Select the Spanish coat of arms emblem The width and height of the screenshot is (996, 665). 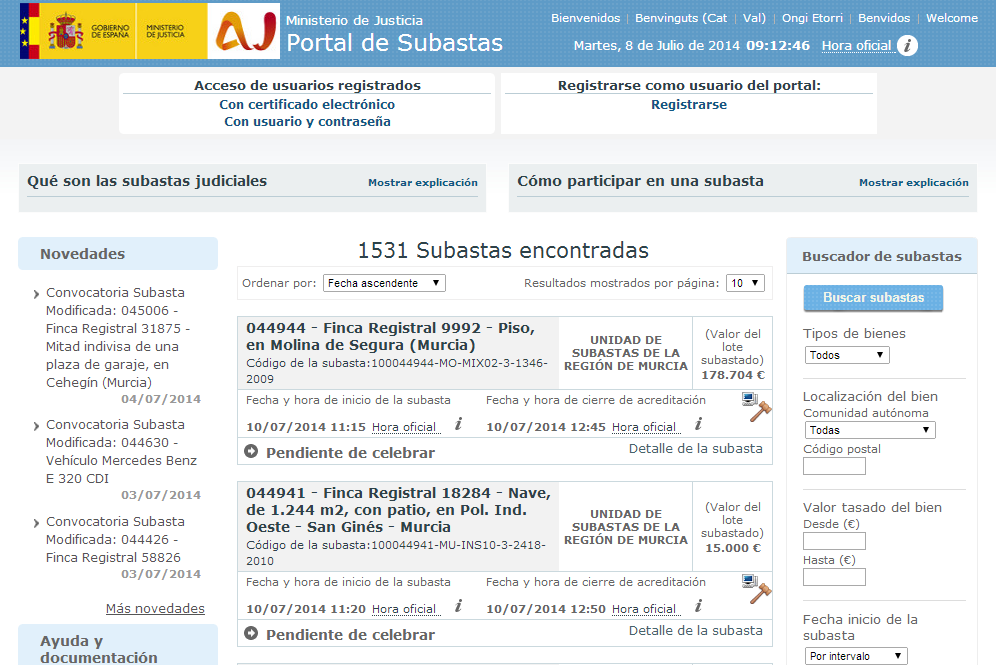(68, 33)
